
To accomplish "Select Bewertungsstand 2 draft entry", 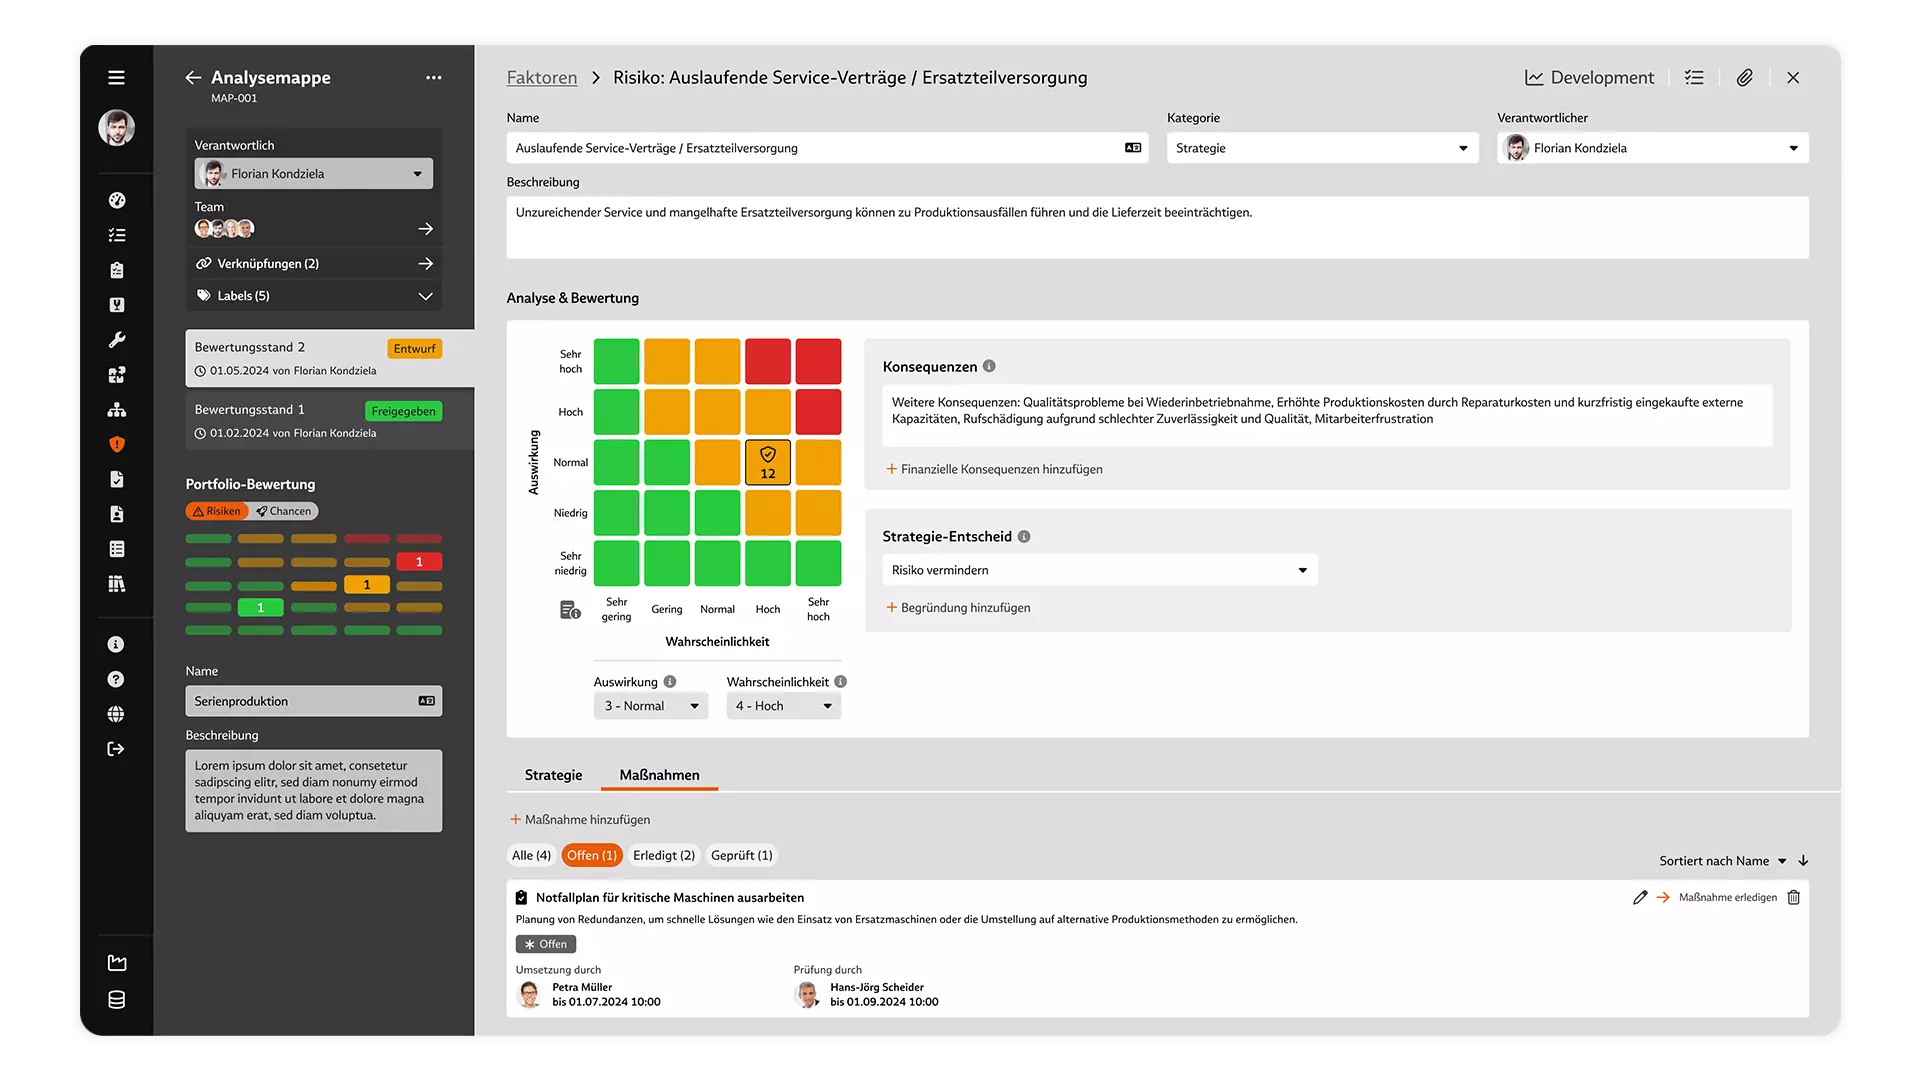I will pos(329,358).
